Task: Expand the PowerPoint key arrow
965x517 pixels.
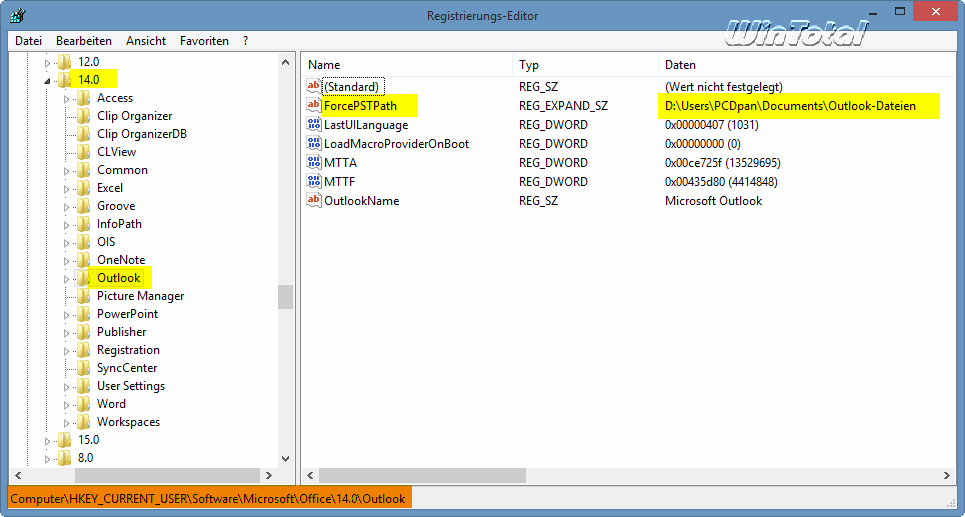Action: [x=66, y=315]
